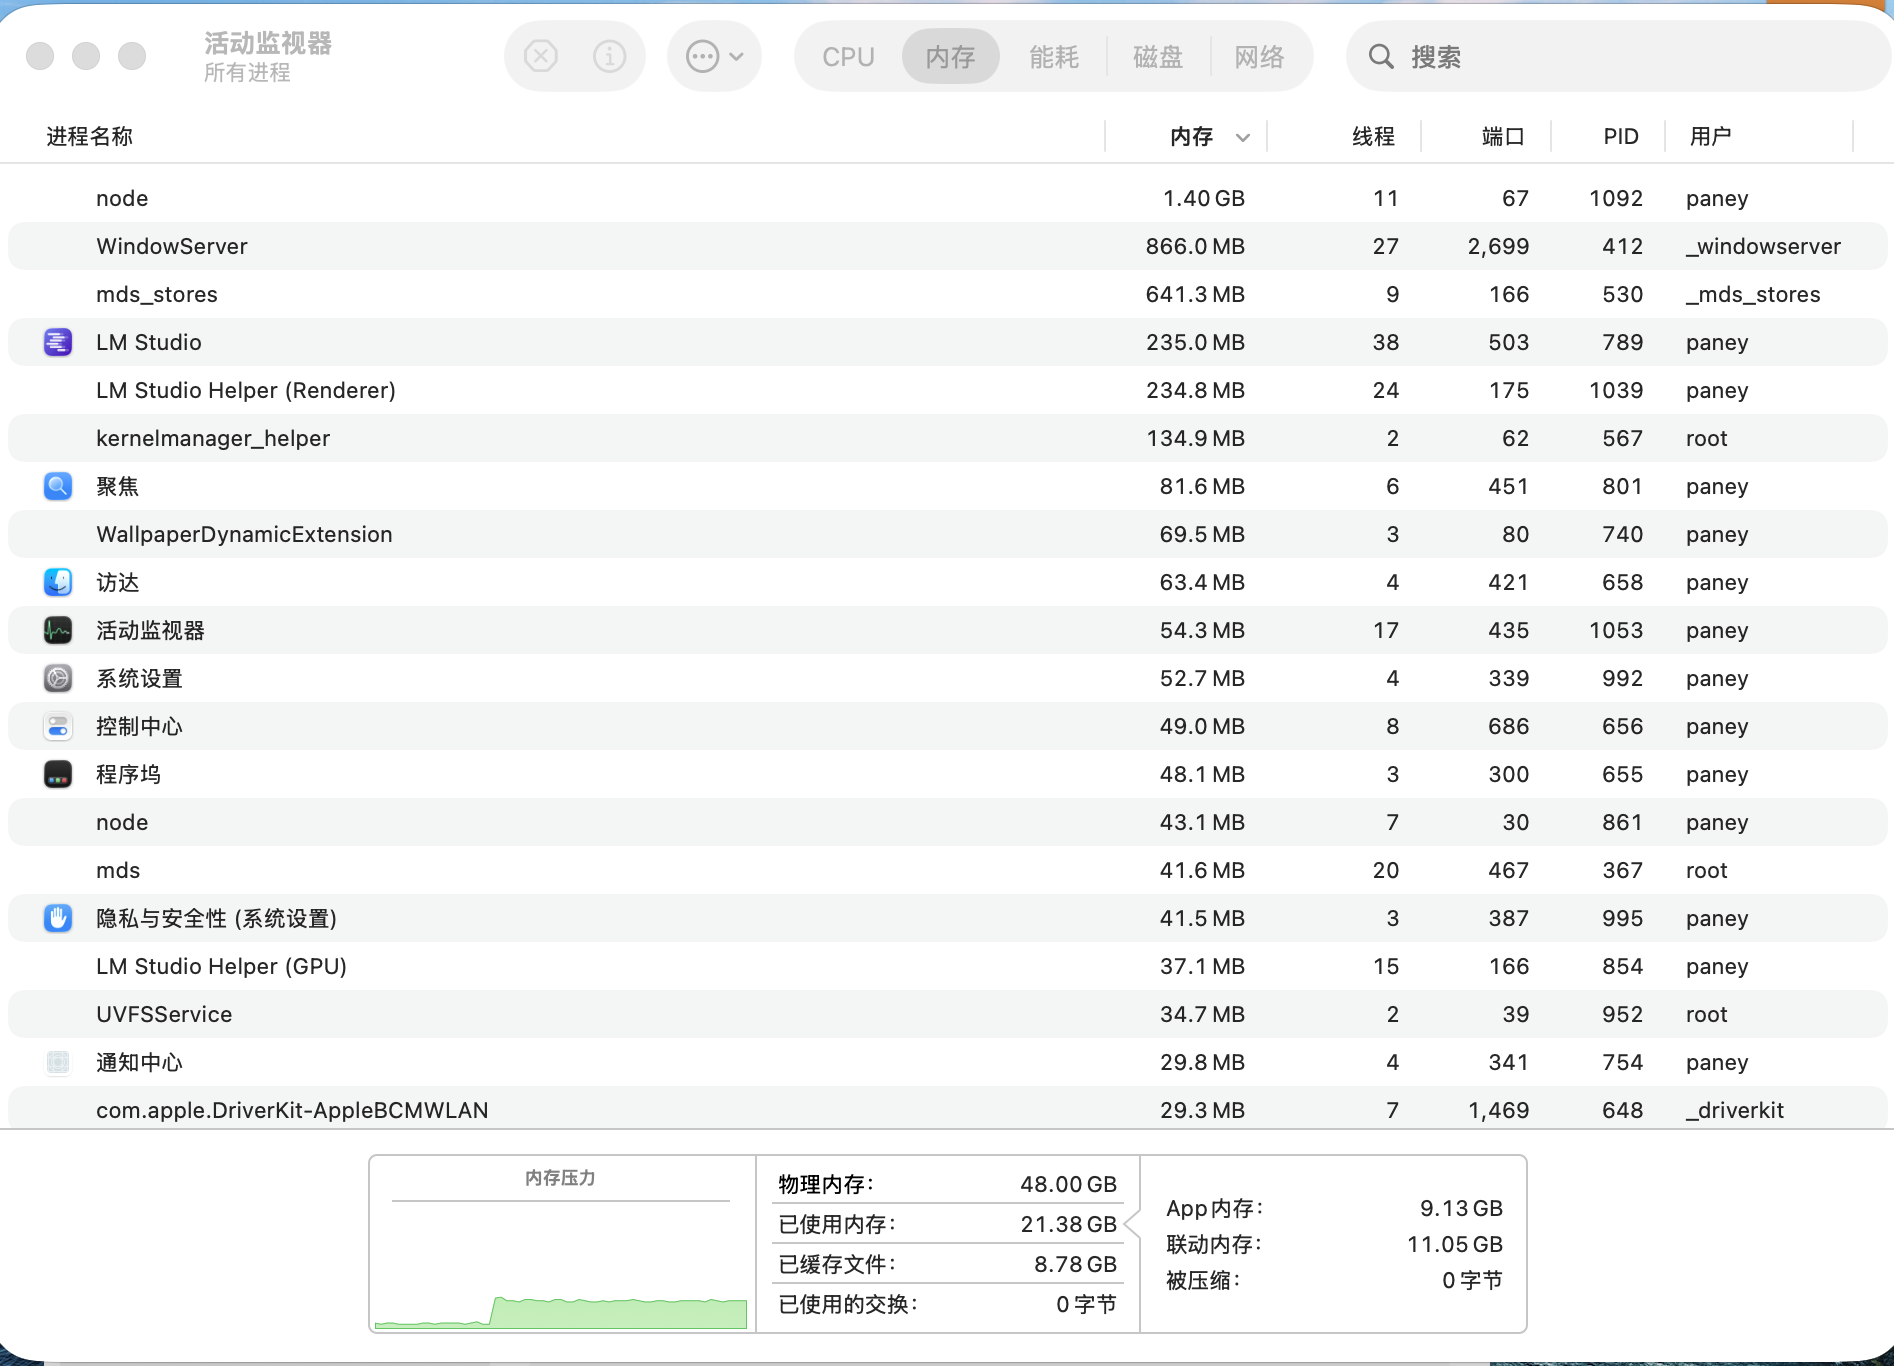Sort by 进程名称 column header
Viewport: 1894px width, 1366px height.
point(89,136)
